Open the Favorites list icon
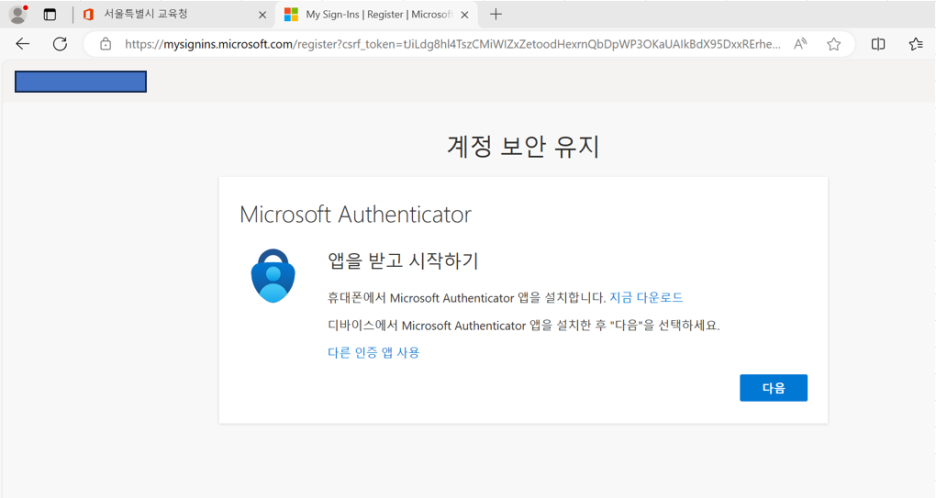Screen dimensions: 936x498 (915, 44)
